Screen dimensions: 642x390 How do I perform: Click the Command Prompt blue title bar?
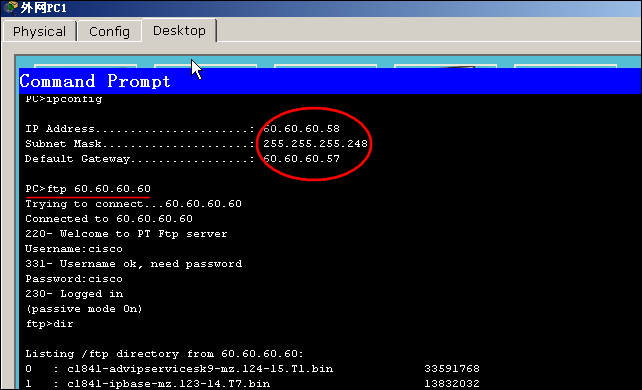pyautogui.click(x=330, y=81)
